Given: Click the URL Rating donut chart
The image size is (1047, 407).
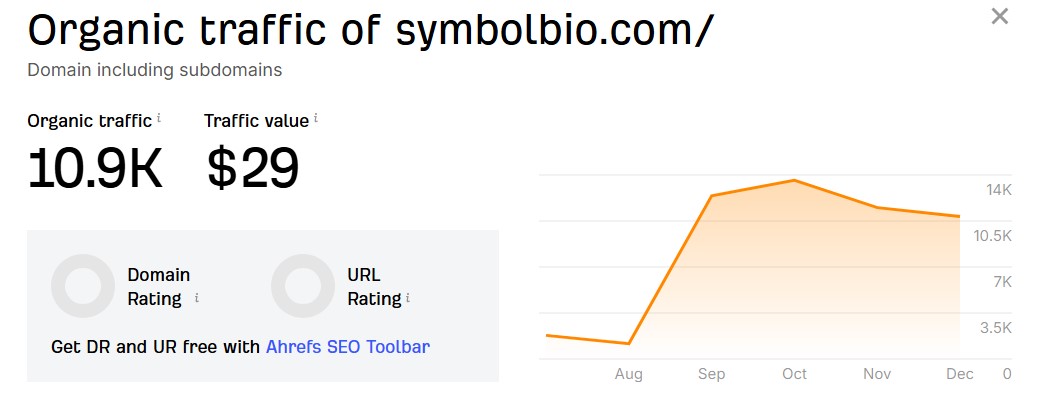Looking at the screenshot, I should pyautogui.click(x=302, y=286).
